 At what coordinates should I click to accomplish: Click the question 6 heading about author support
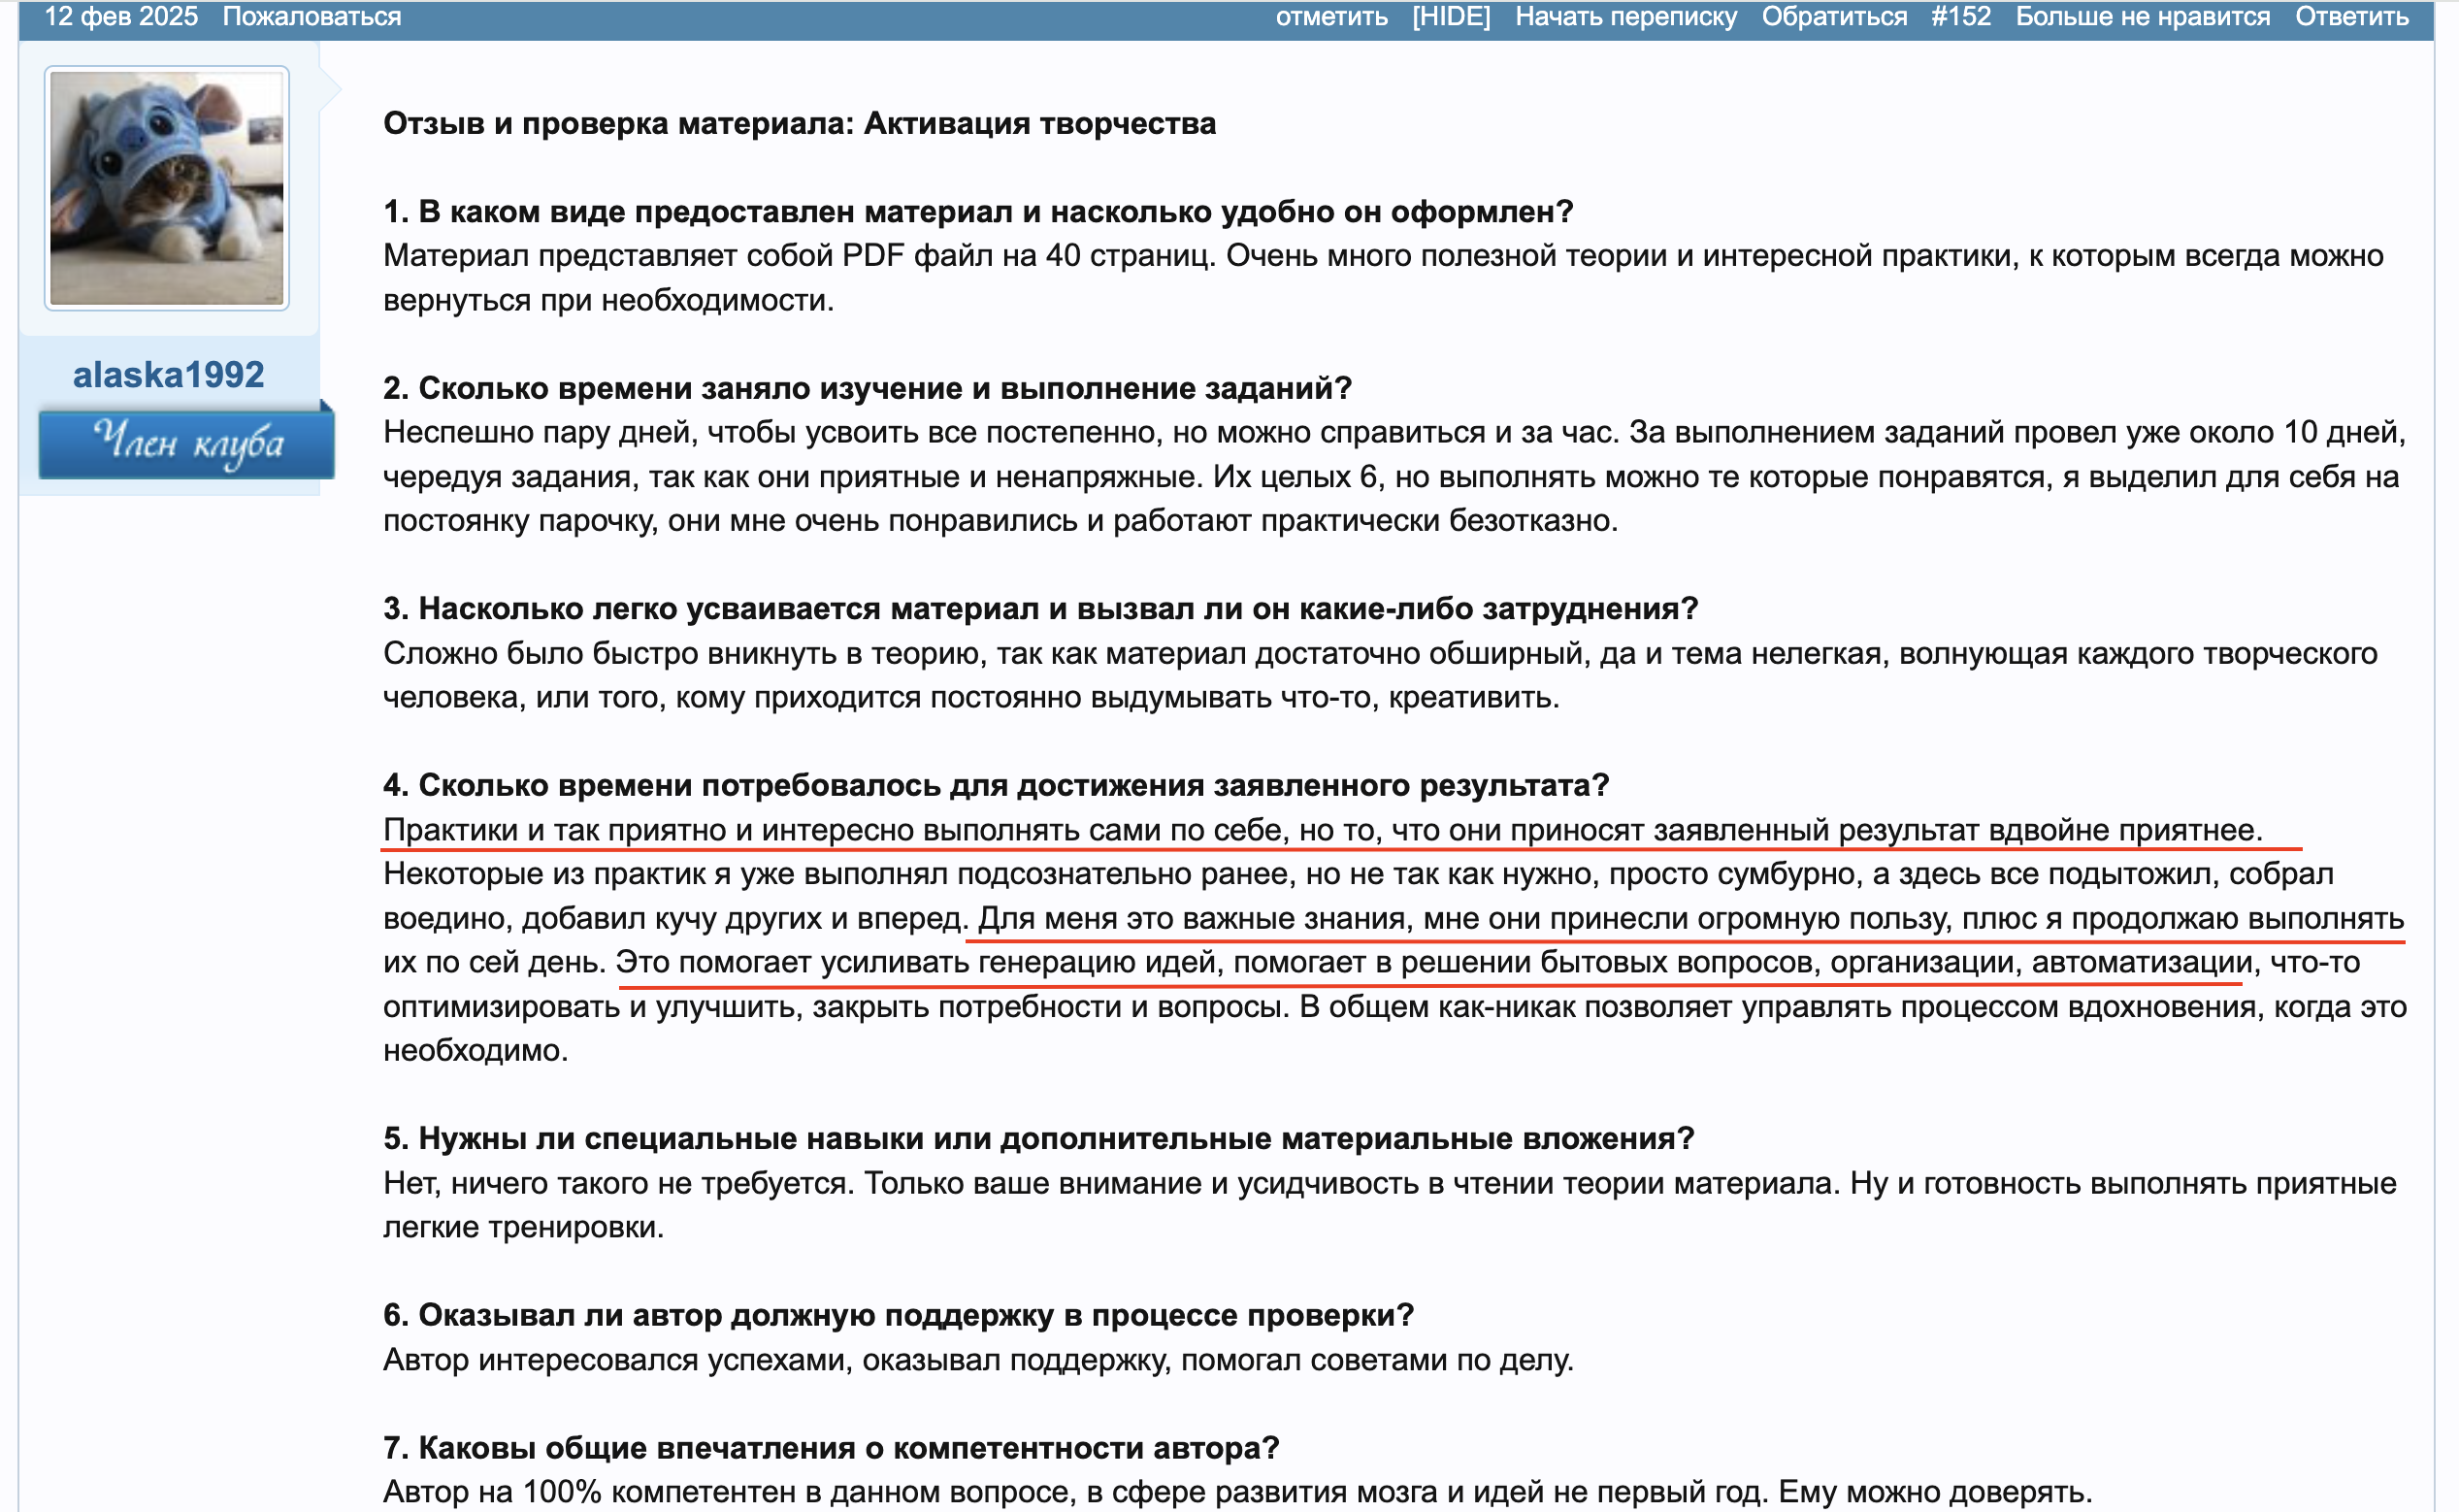897,1315
